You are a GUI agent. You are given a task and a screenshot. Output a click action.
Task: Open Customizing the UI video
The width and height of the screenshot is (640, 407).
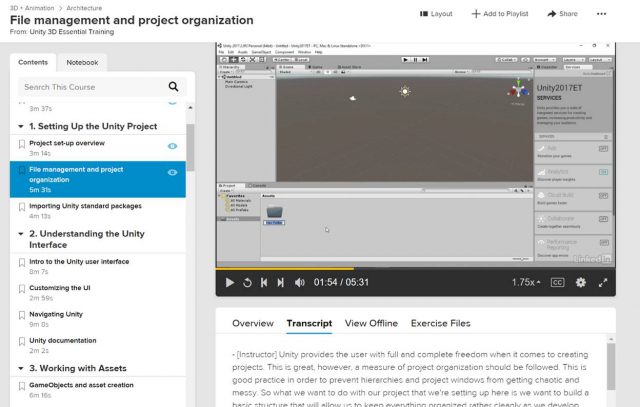[60, 288]
